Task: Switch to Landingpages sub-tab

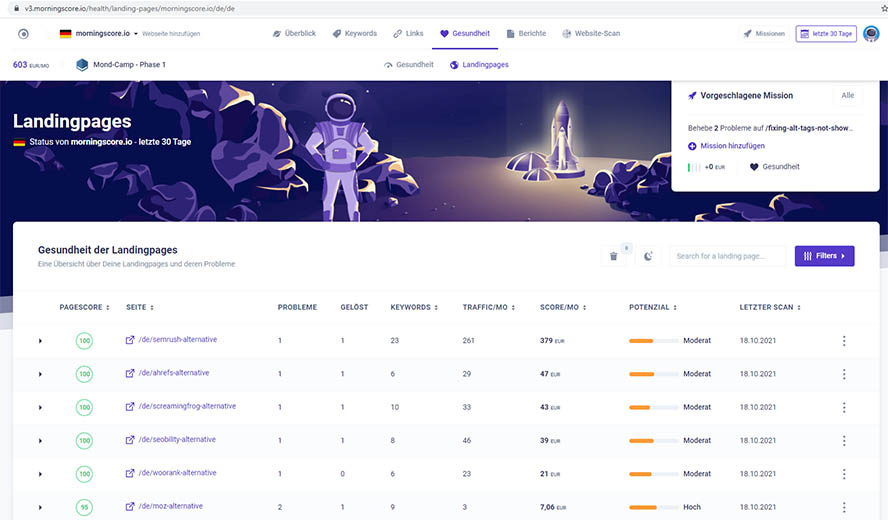Action: pos(479,65)
